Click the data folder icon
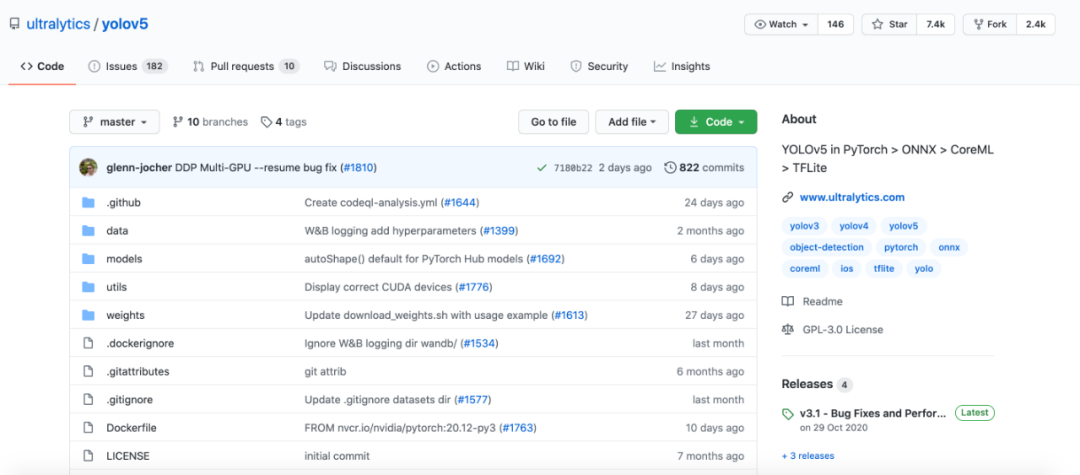 (x=87, y=231)
